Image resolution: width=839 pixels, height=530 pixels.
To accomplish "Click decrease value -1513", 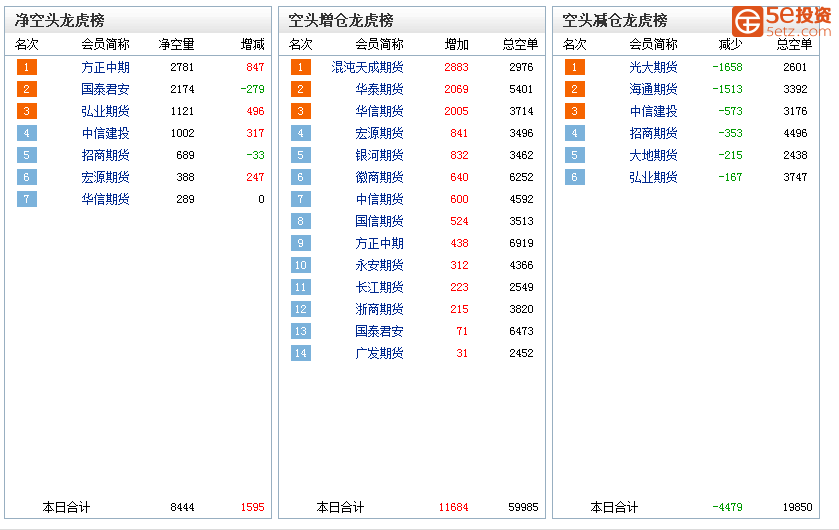I will point(728,89).
